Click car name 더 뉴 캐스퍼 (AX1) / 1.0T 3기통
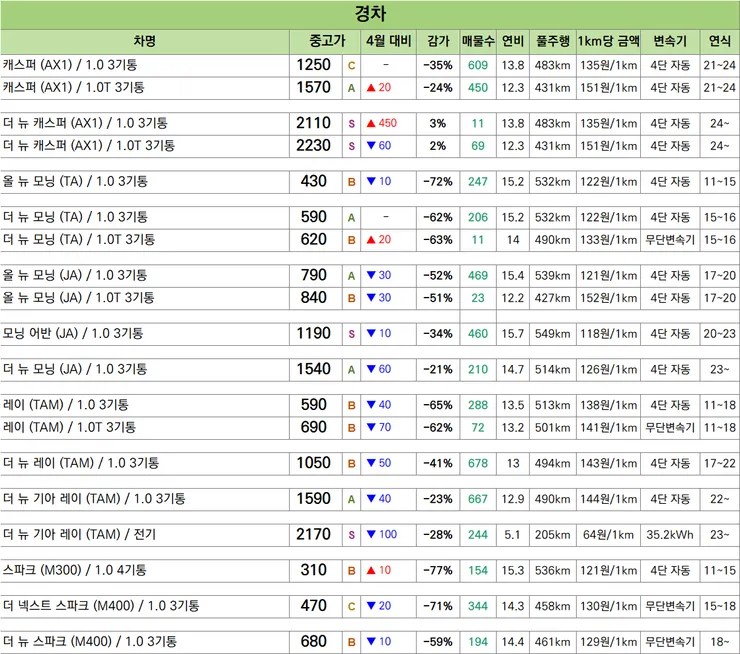 tap(89, 145)
